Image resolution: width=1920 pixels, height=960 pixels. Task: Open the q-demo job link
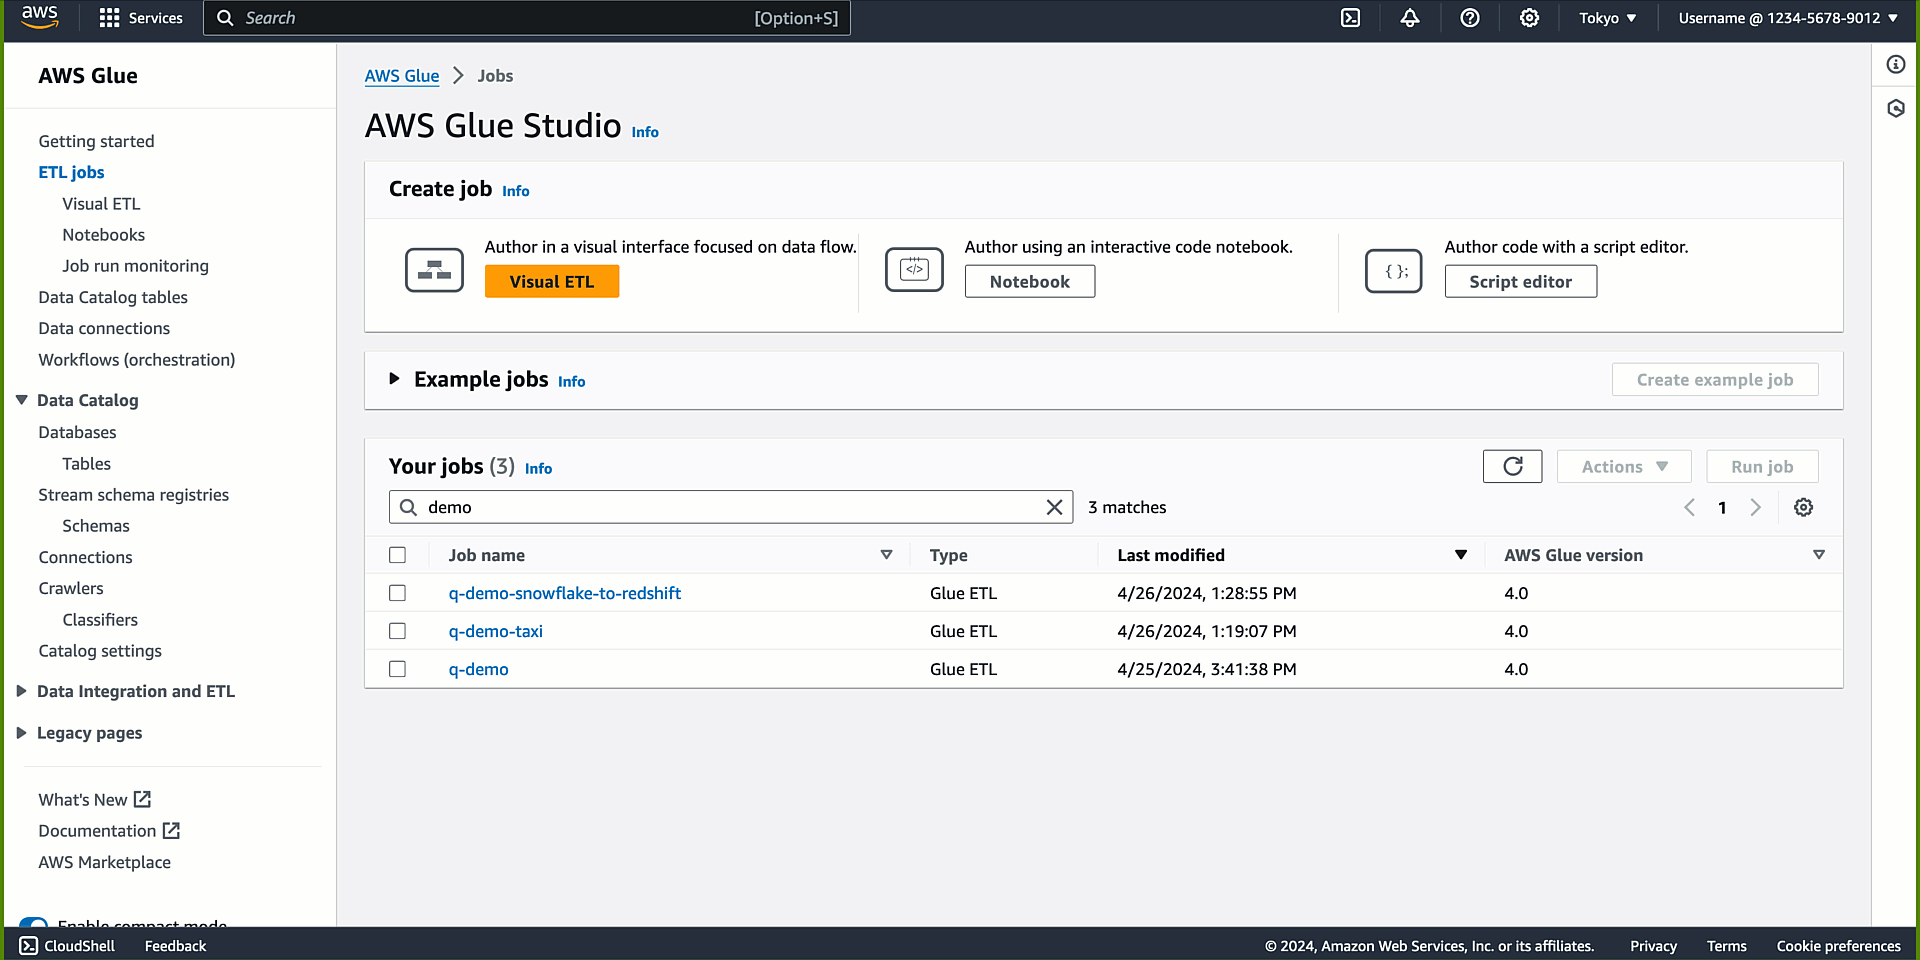click(478, 669)
